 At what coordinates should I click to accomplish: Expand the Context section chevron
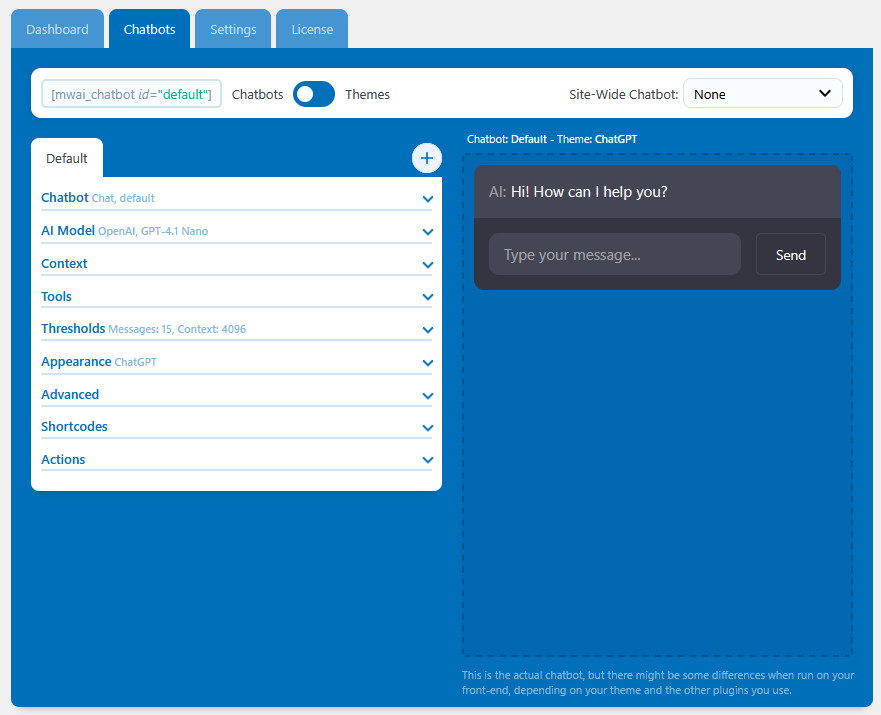click(x=427, y=264)
